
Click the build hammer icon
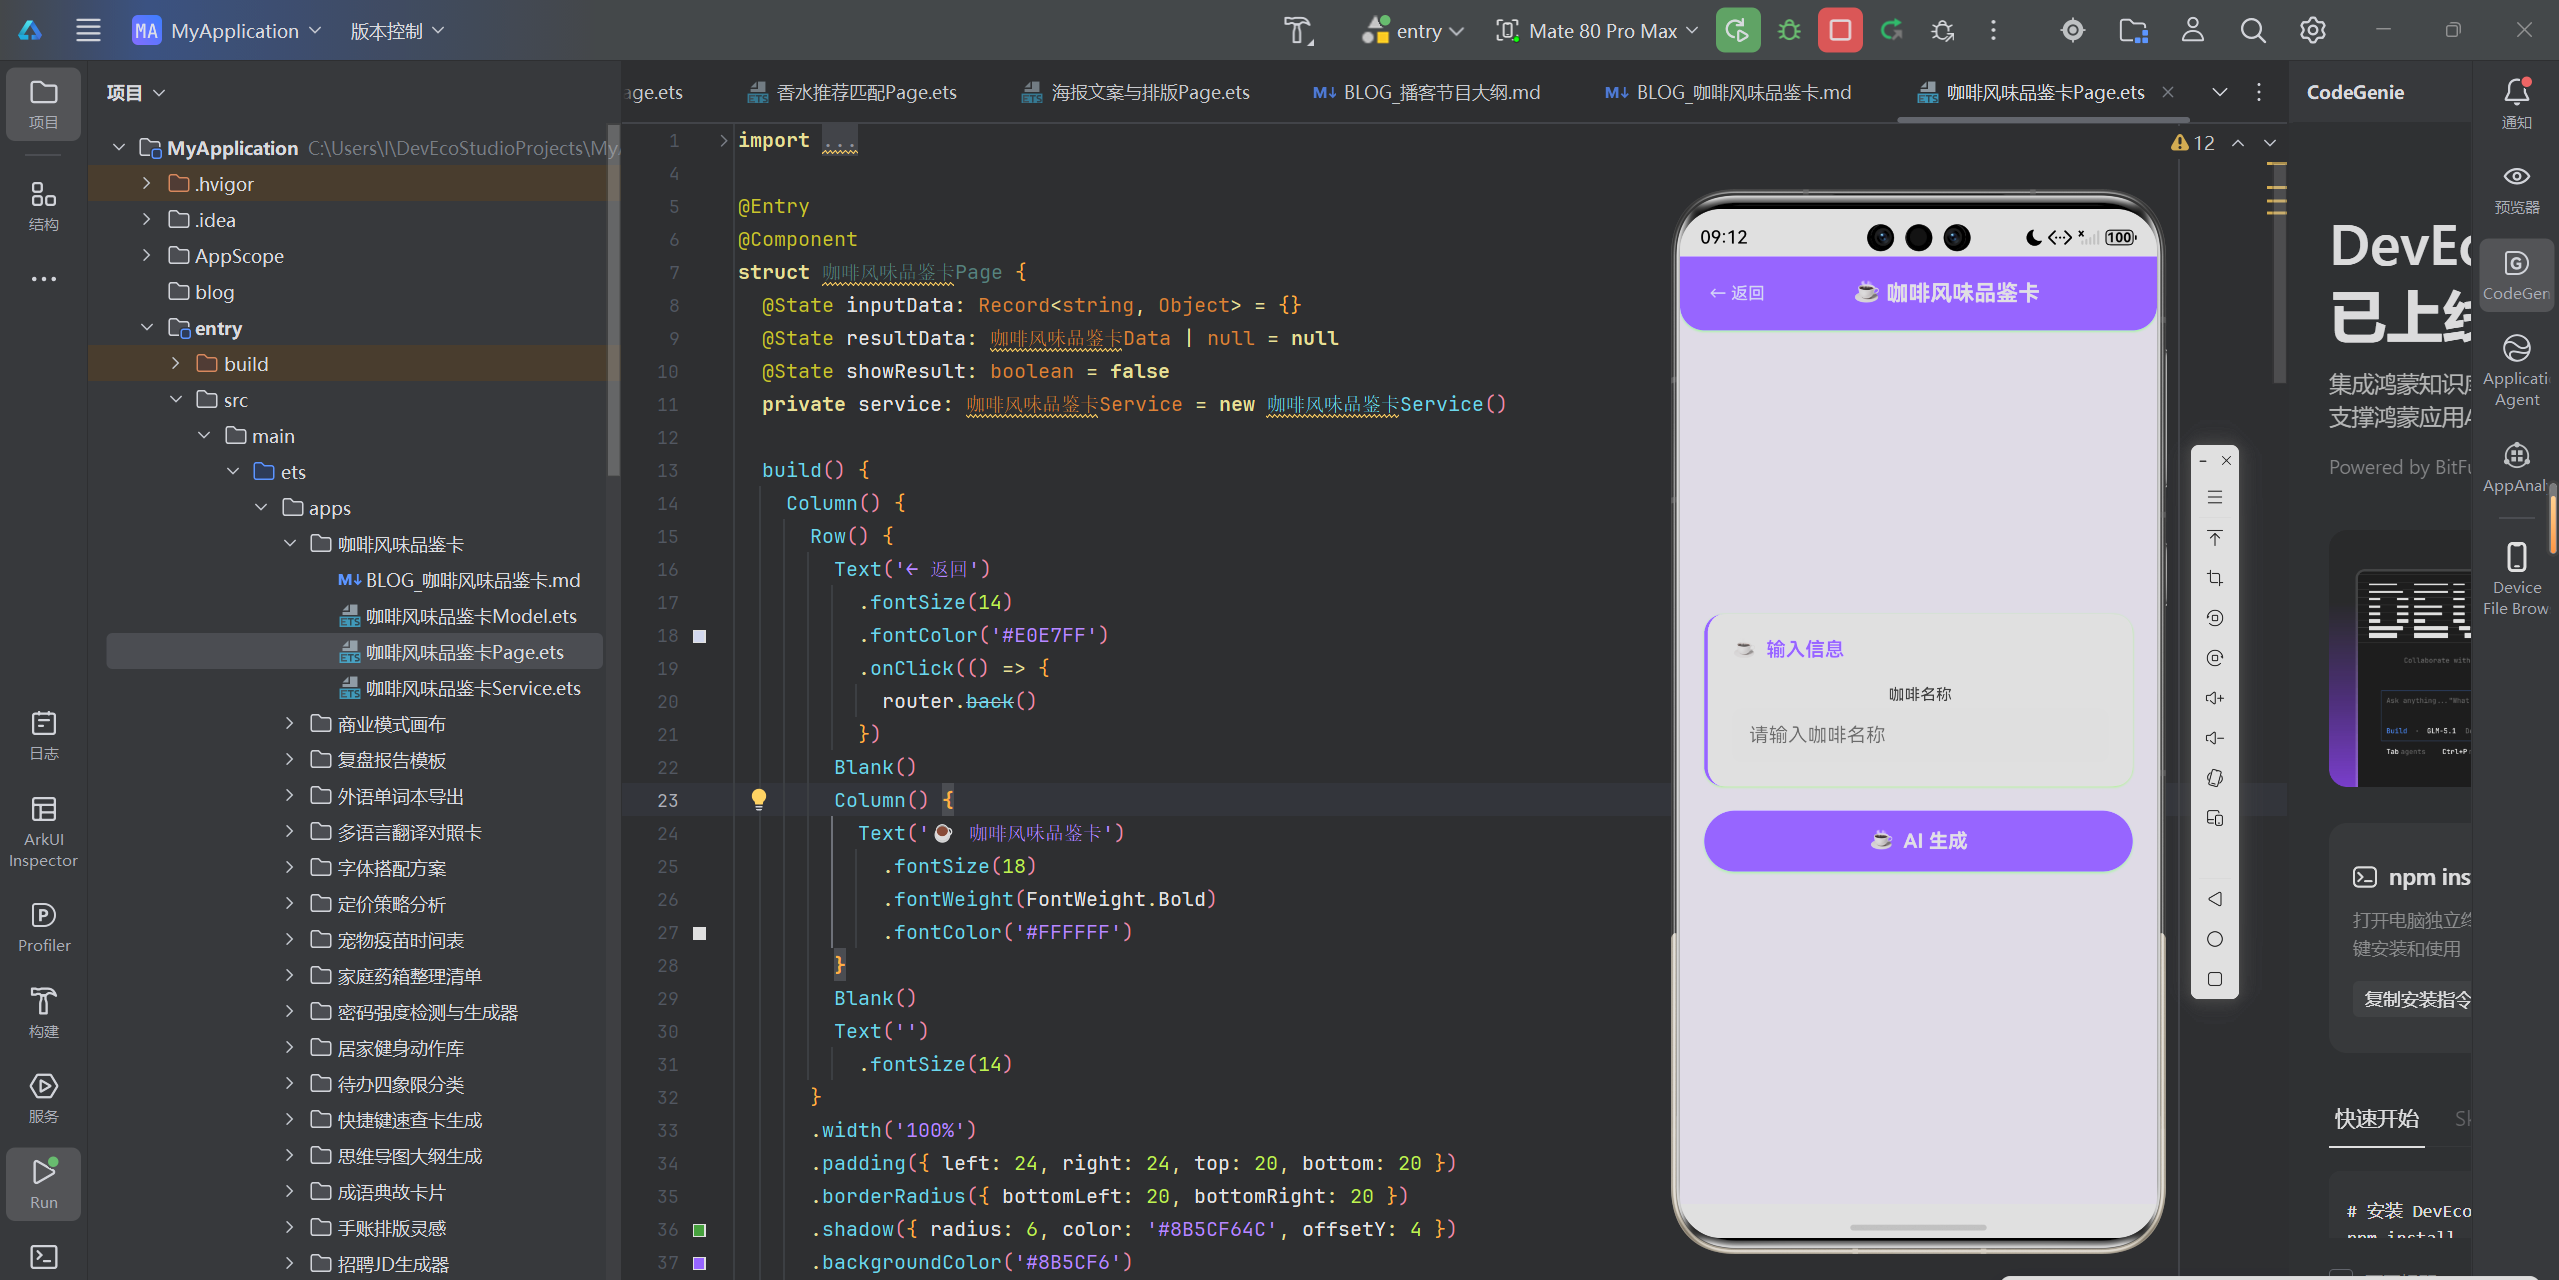[1298, 31]
